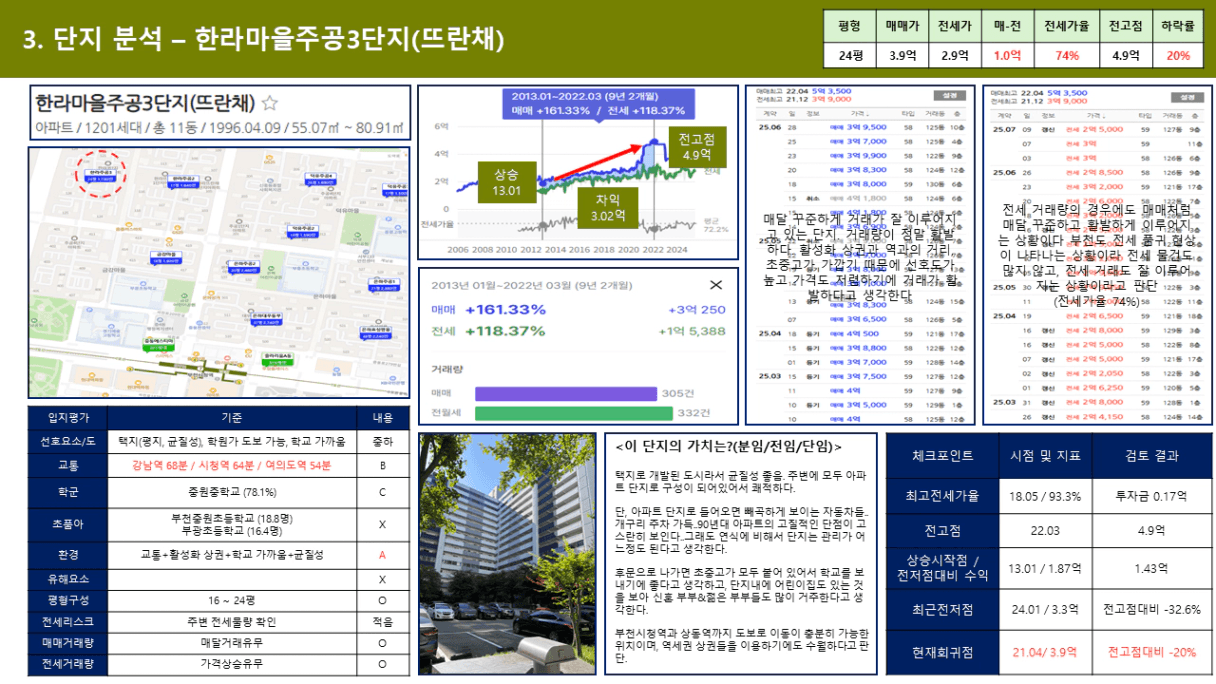Open 설정 in the 매매 transaction list

pyautogui.click(x=949, y=97)
